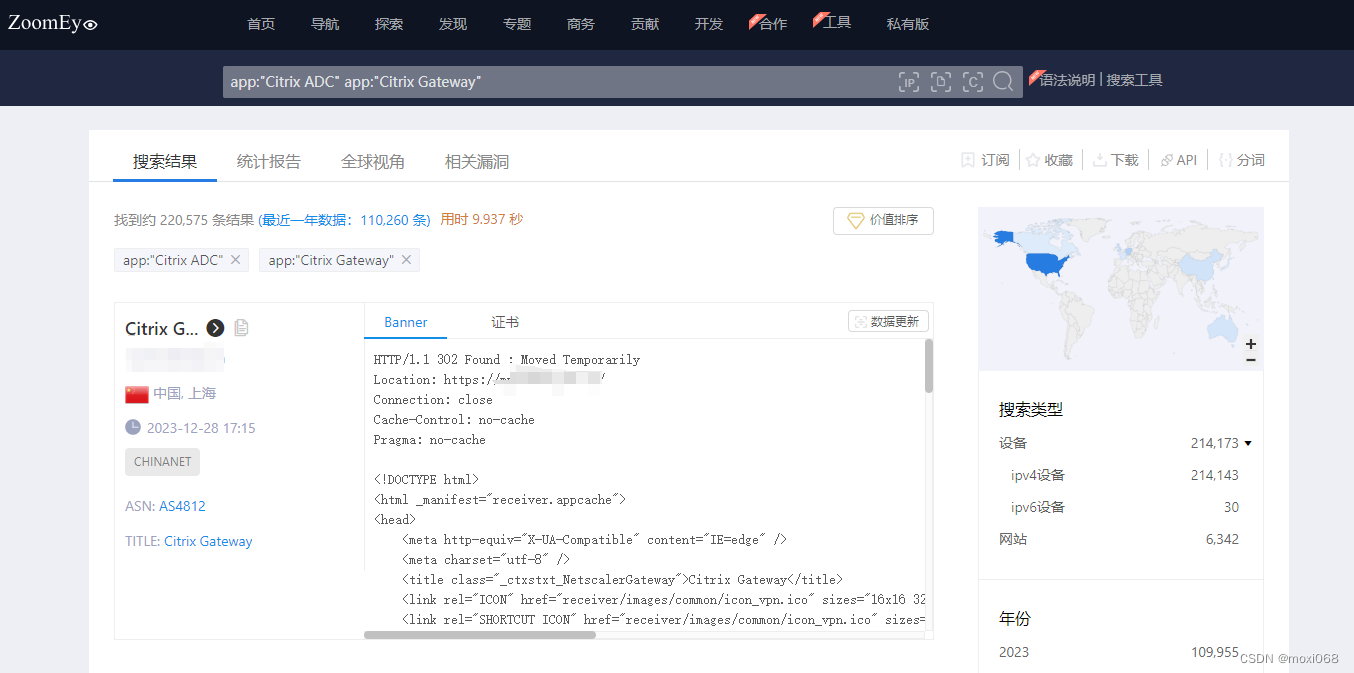Click the China flag icon
Image resolution: width=1354 pixels, height=673 pixels.
click(x=137, y=394)
